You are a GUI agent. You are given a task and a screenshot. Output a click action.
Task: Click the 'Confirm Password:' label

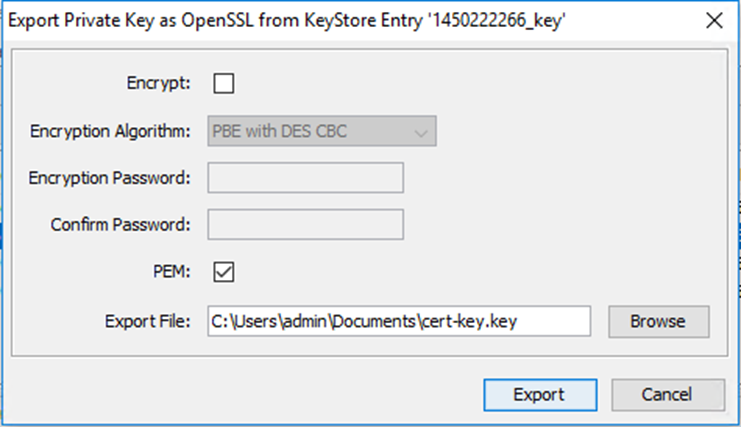(x=120, y=225)
